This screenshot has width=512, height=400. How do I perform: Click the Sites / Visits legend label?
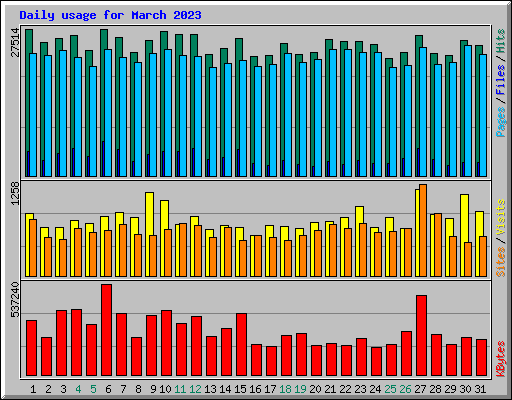(500, 238)
